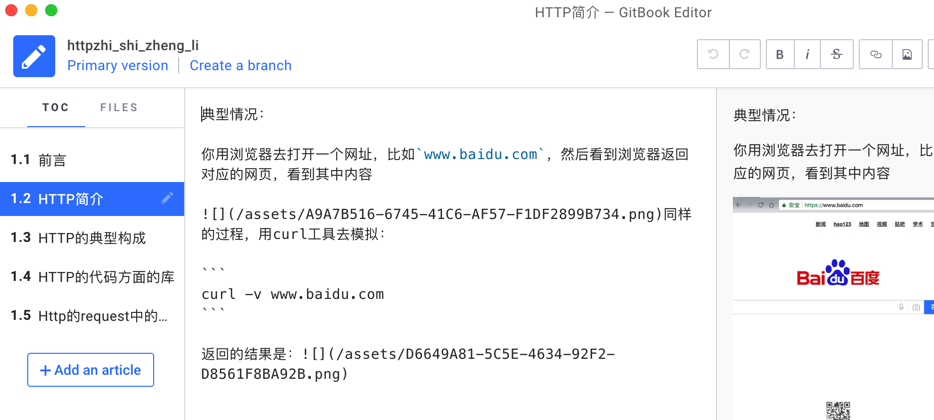Open the Primary version link
The width and height of the screenshot is (934, 420).
(118, 66)
